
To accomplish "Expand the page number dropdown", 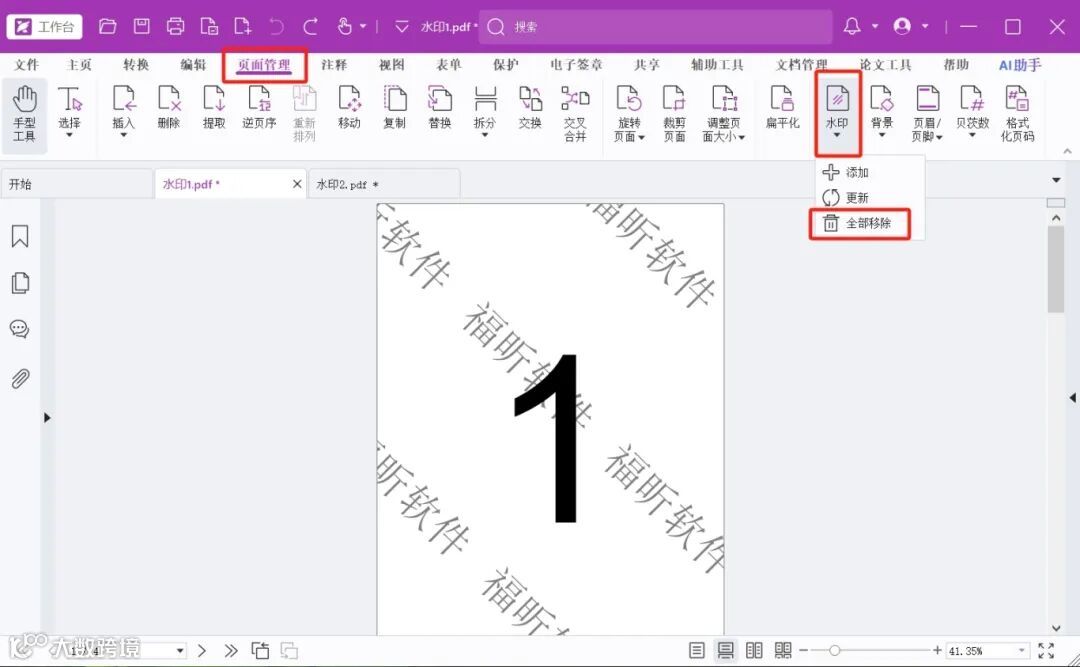I will click(x=180, y=650).
